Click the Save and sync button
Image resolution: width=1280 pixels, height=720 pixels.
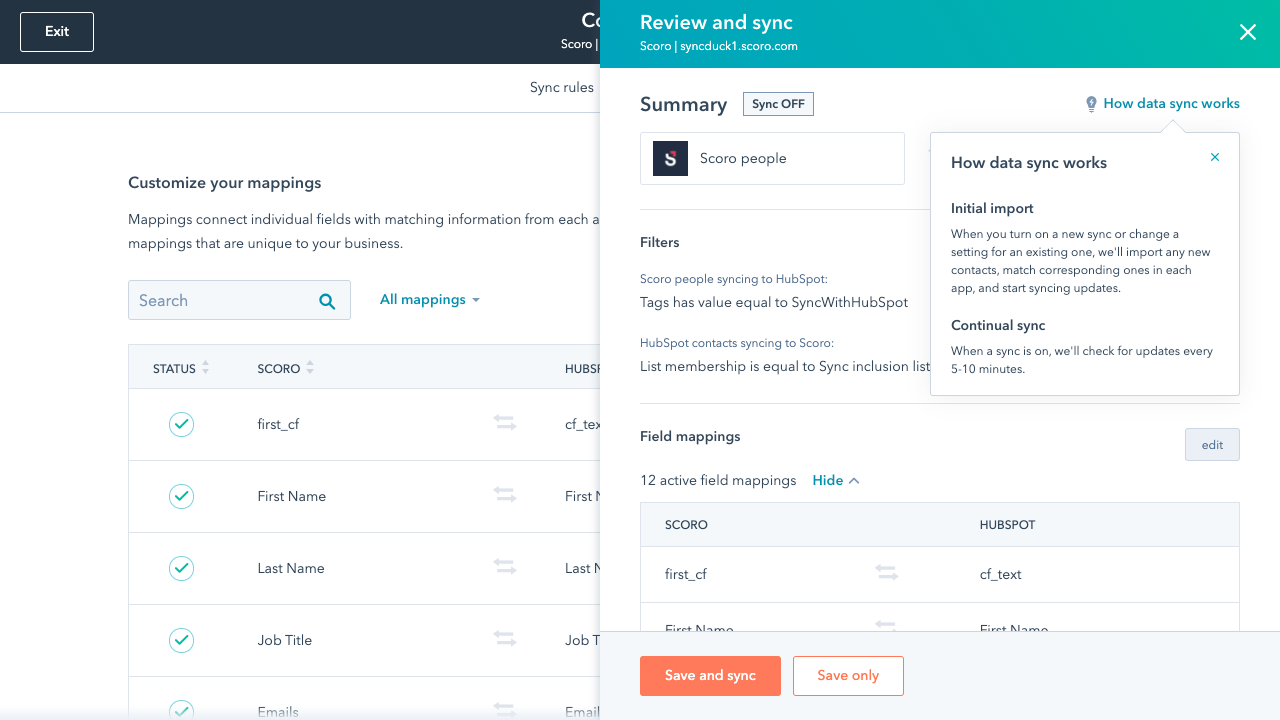(x=710, y=676)
